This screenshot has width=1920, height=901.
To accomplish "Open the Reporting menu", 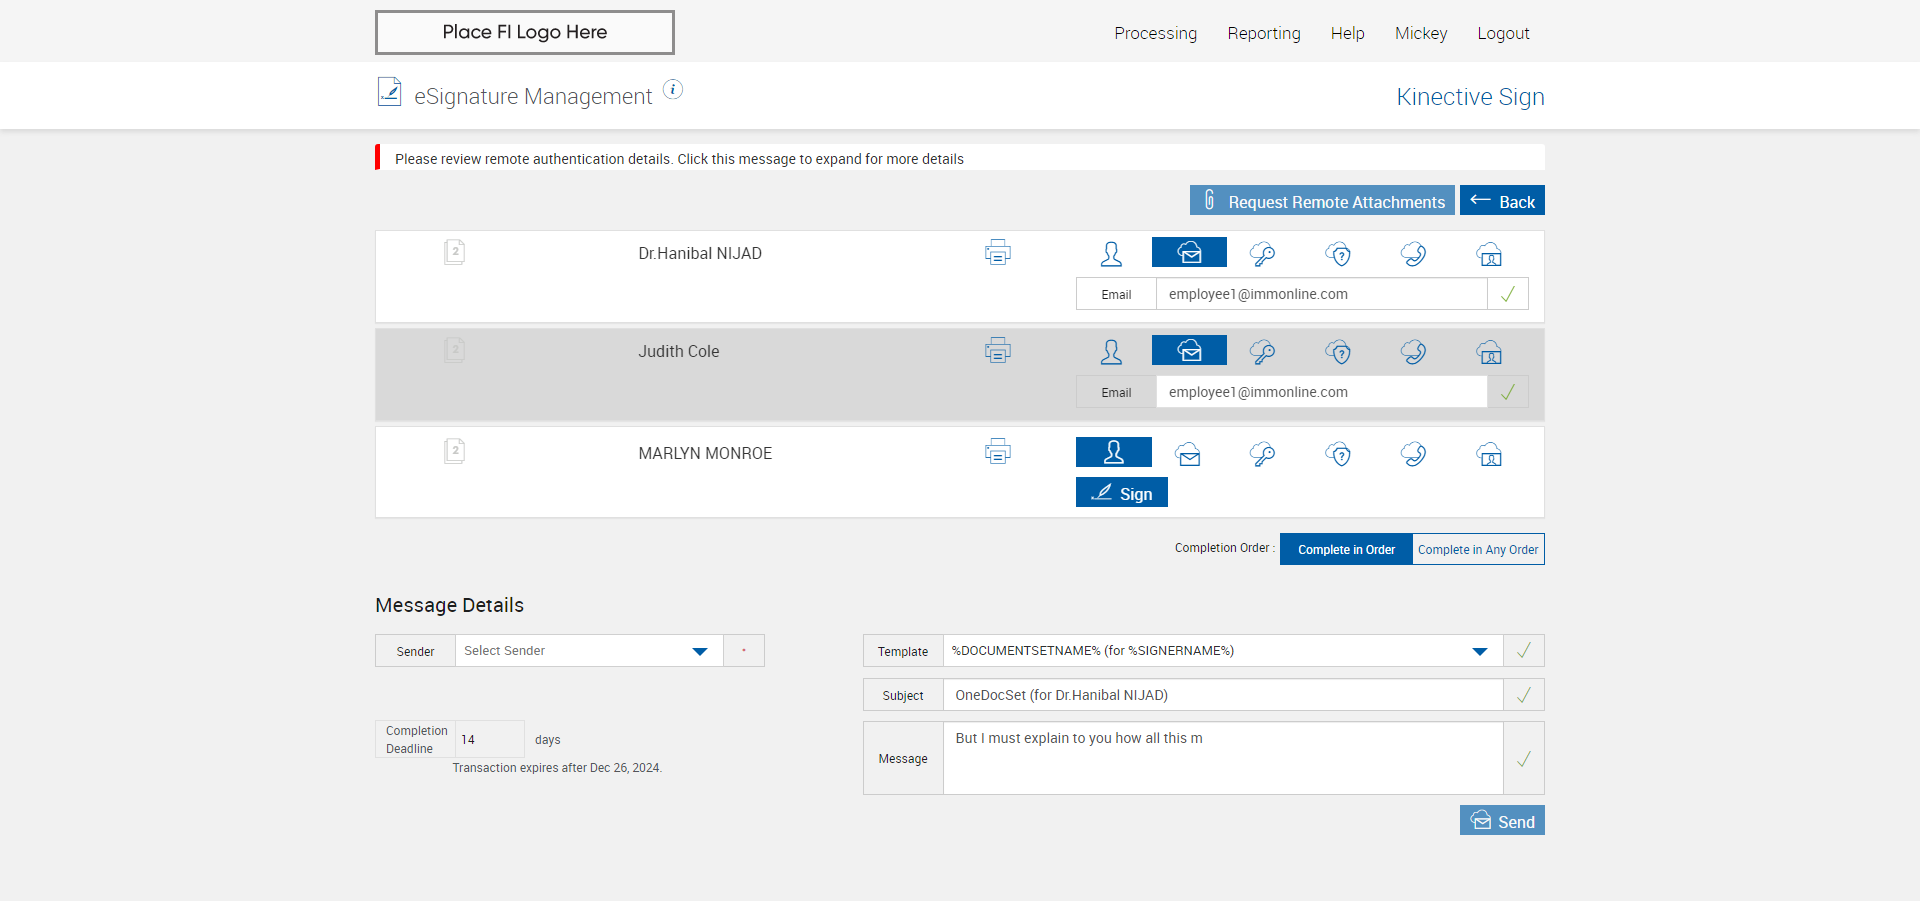I will click(x=1264, y=33).
